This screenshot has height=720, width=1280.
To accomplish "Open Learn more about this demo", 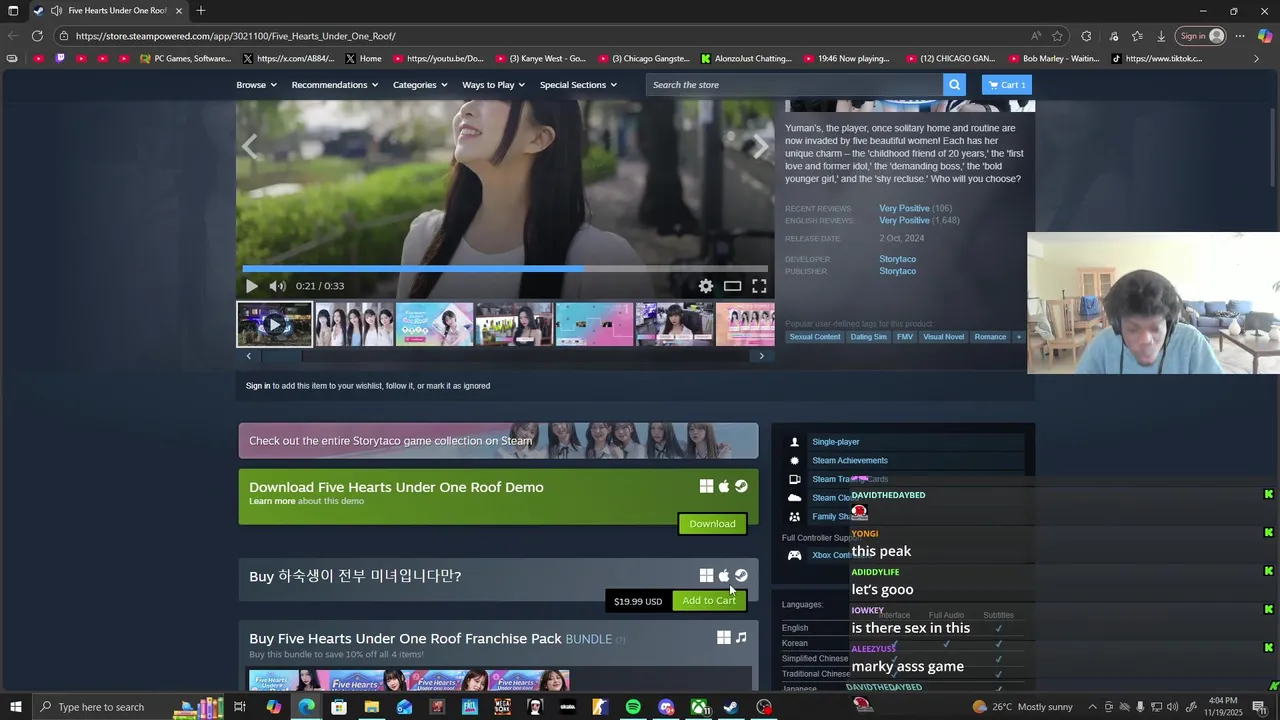I will pos(272,501).
